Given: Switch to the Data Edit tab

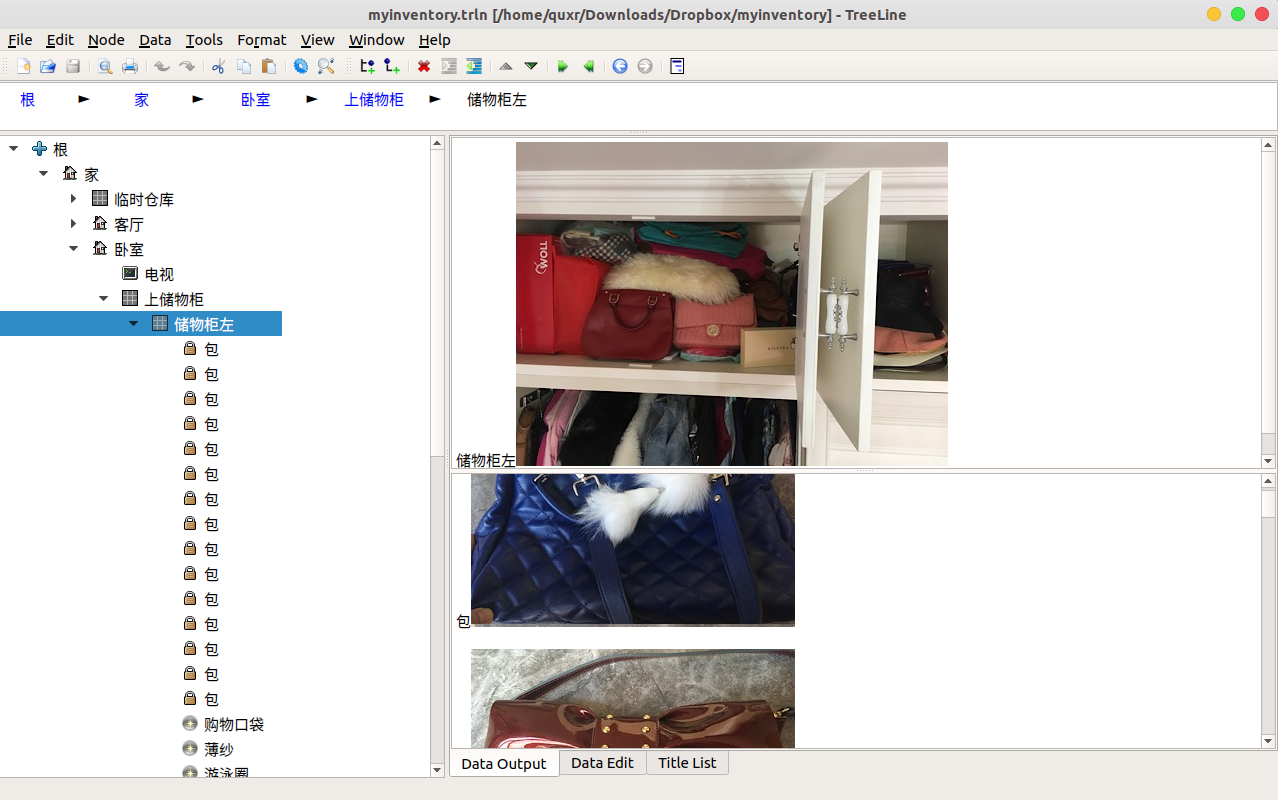Looking at the screenshot, I should tap(602, 763).
